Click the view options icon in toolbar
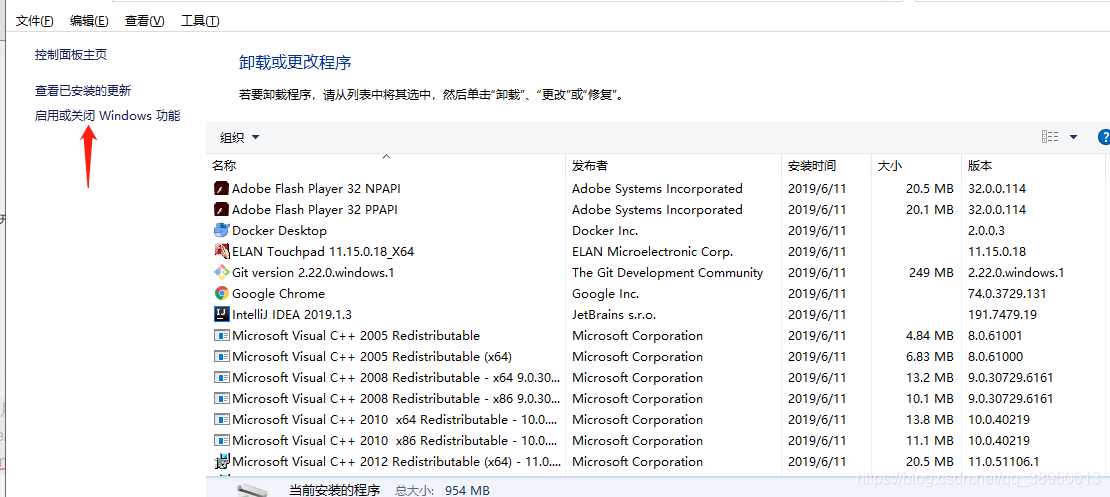This screenshot has height=497, width=1110. 1050,137
